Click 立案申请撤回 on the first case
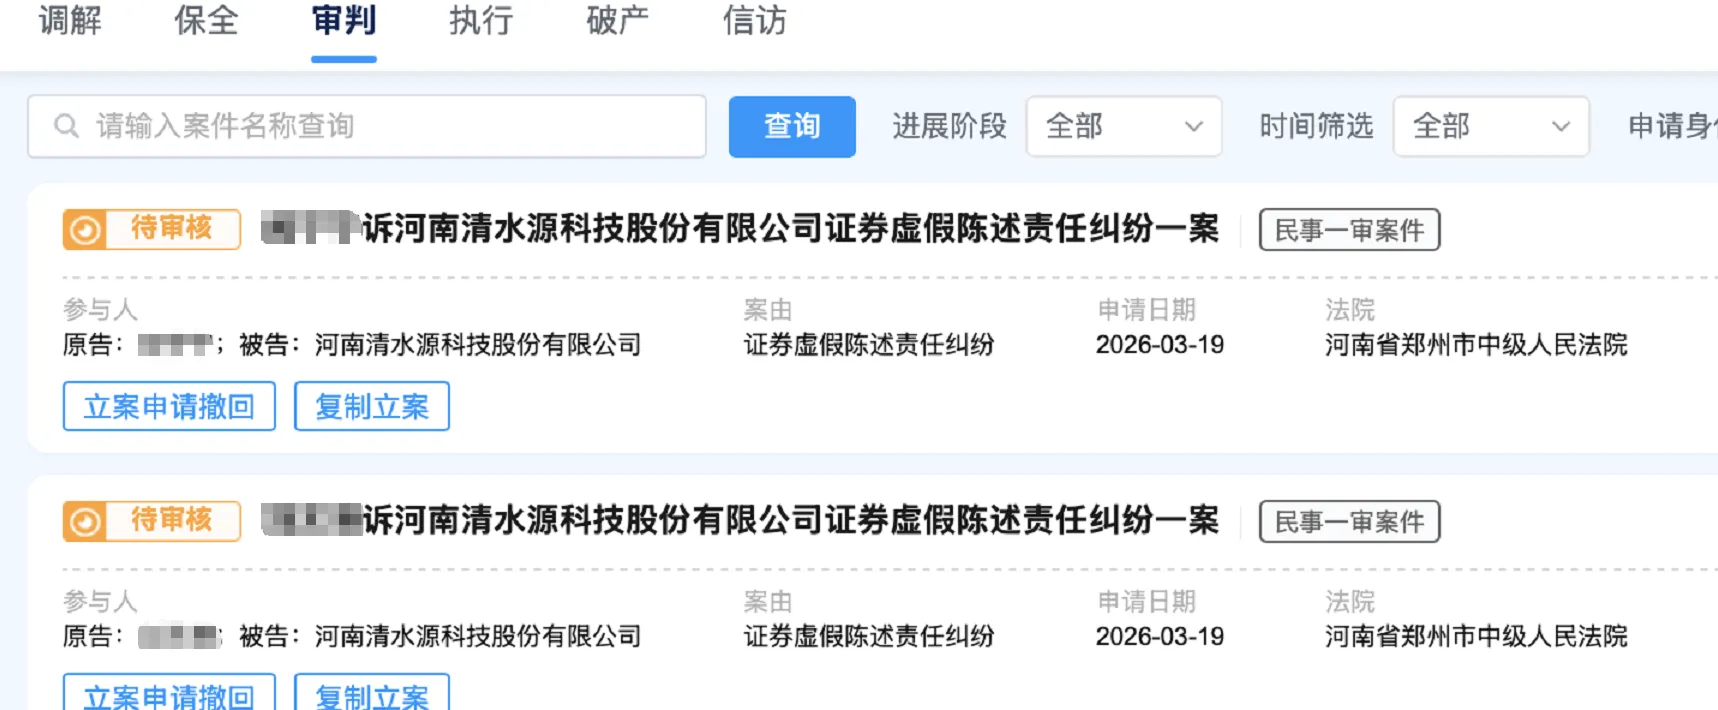This screenshot has height=710, width=1718. (169, 406)
